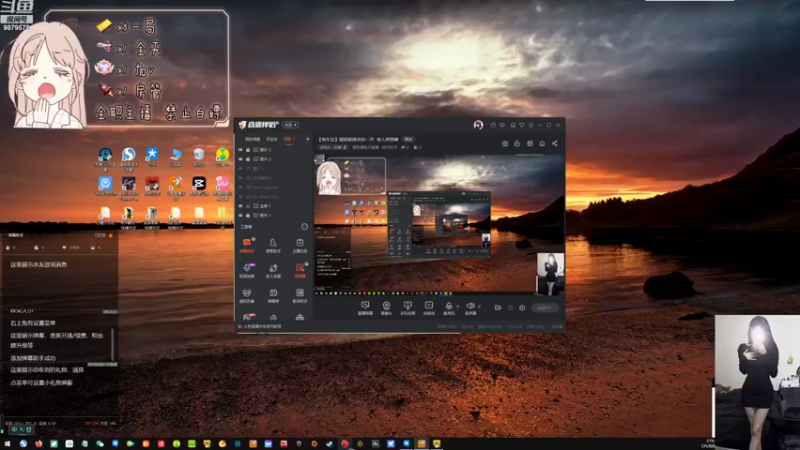The width and height of the screenshot is (800, 450).
Task: Hide the 图片2 scene source (eye icon)
Action: [240, 159]
